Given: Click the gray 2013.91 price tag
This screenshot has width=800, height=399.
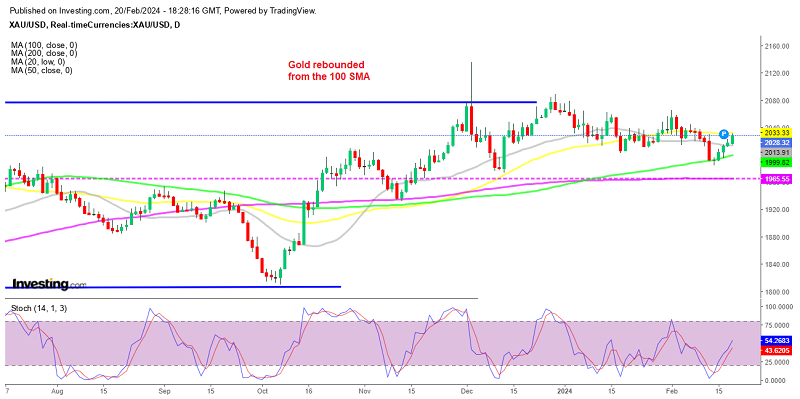Looking at the screenshot, I should point(778,153).
